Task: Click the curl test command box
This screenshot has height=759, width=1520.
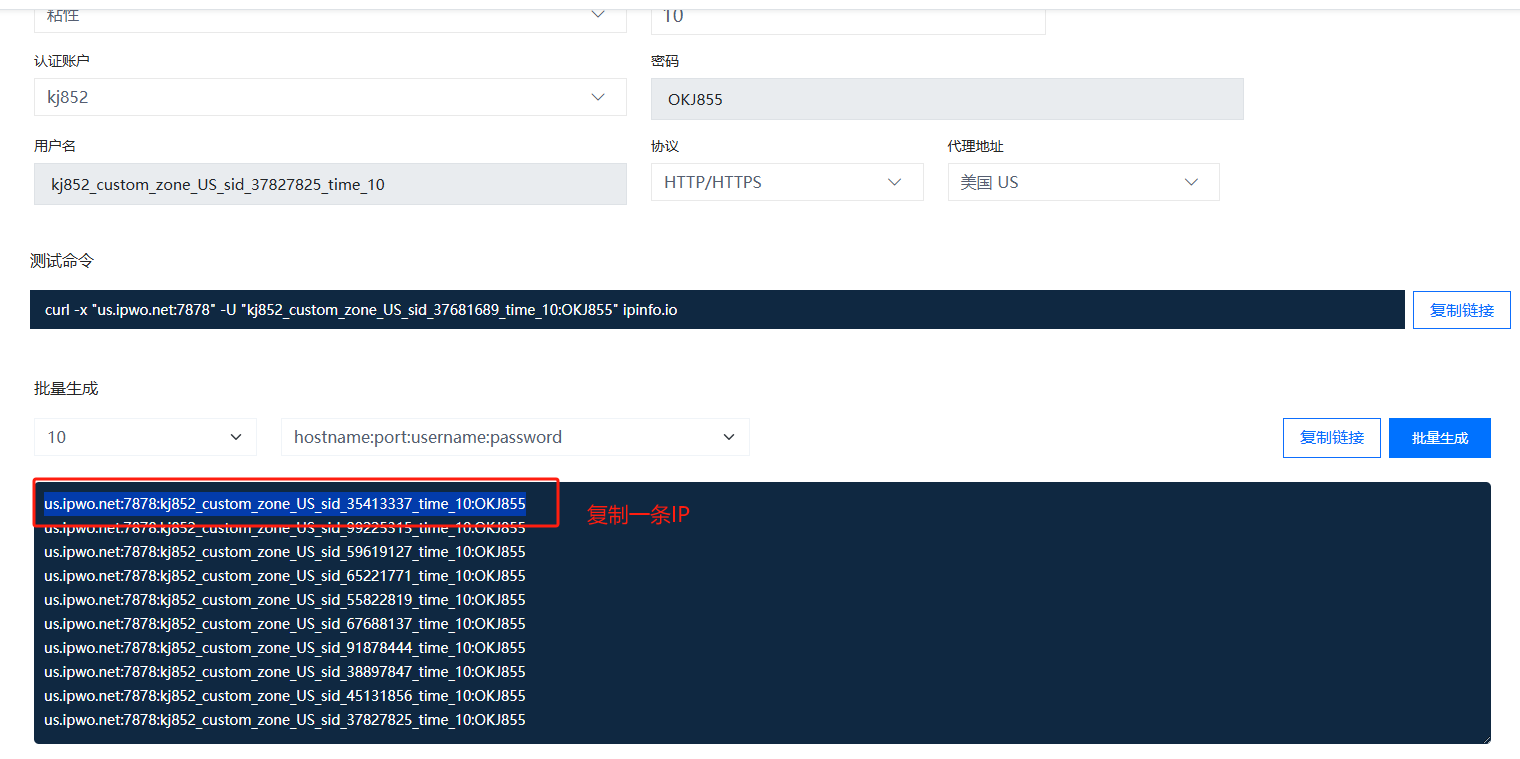Action: click(716, 310)
